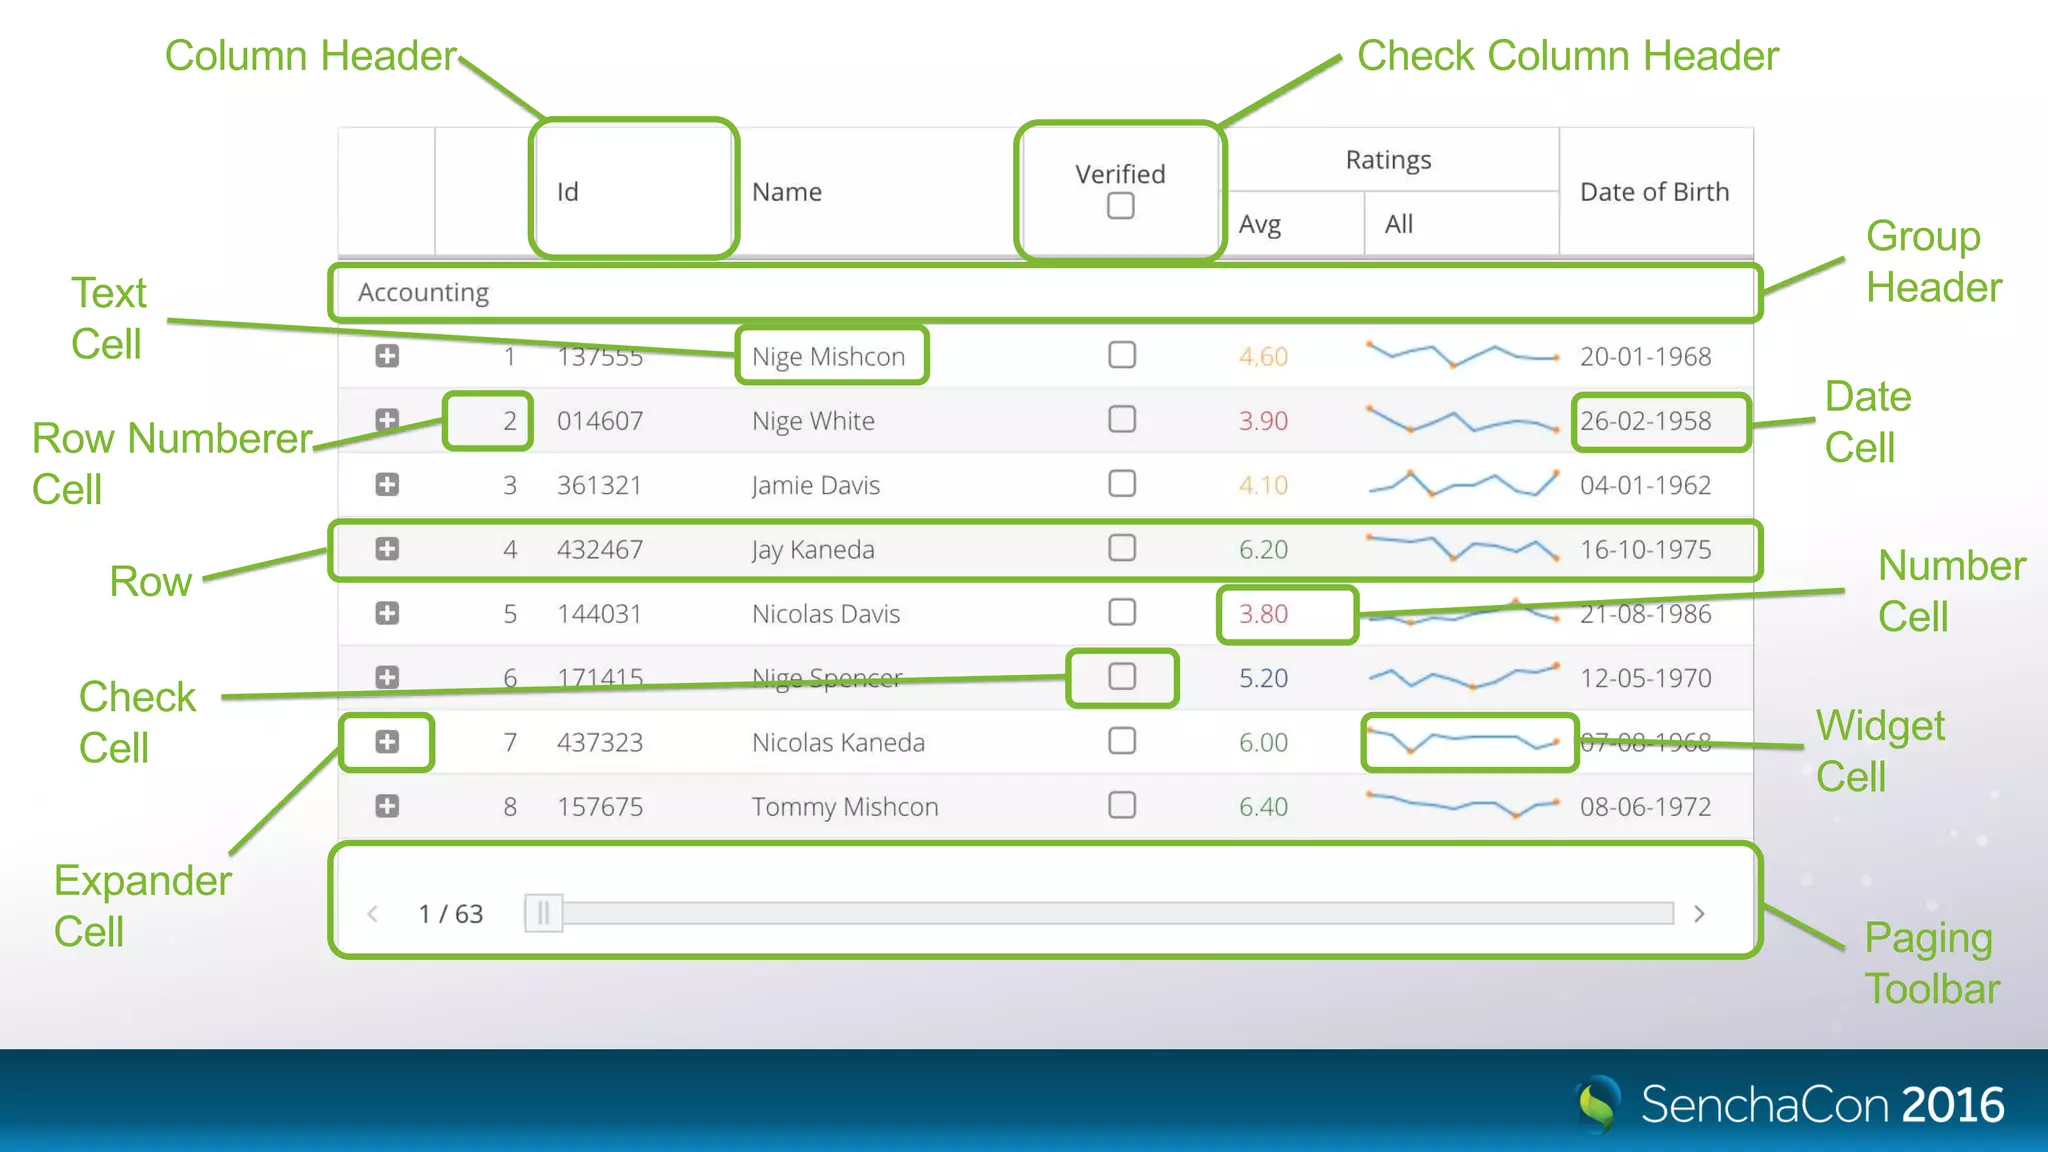The width and height of the screenshot is (2048, 1152).
Task: Expand the Jamie Davis row
Action: point(387,485)
